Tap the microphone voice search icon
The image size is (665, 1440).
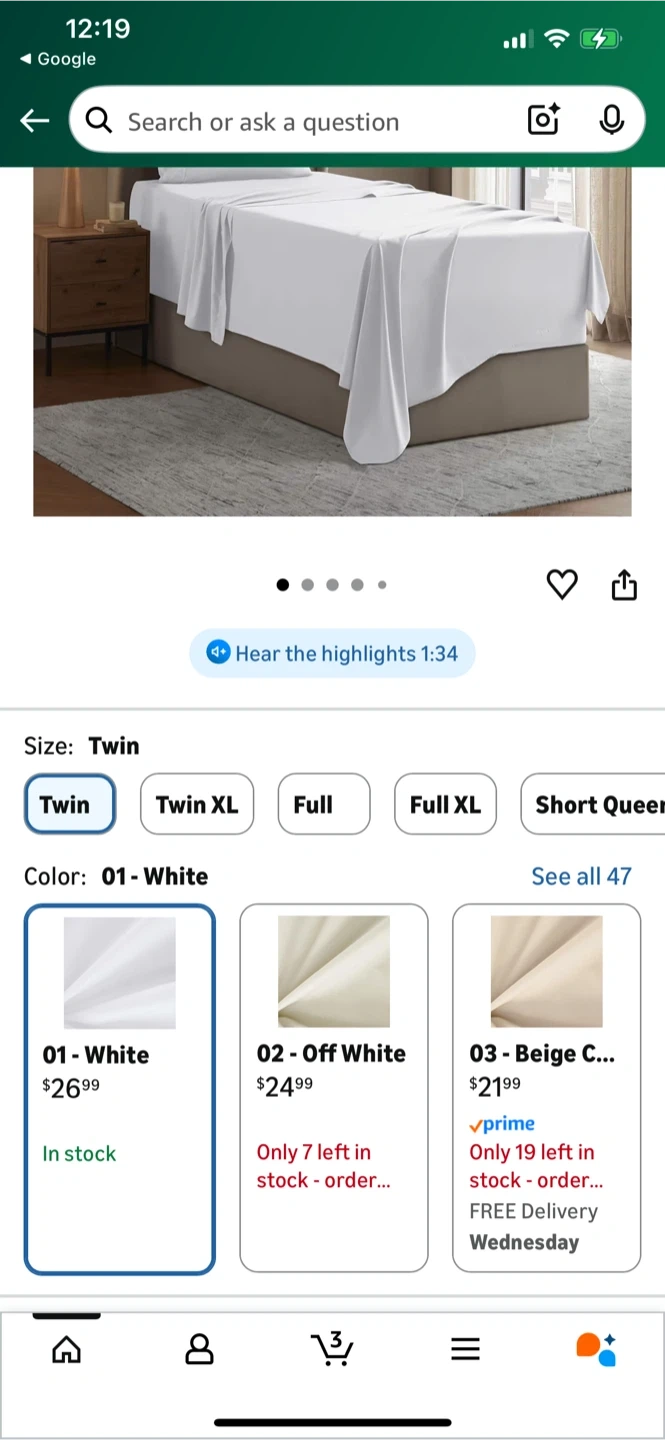click(612, 120)
